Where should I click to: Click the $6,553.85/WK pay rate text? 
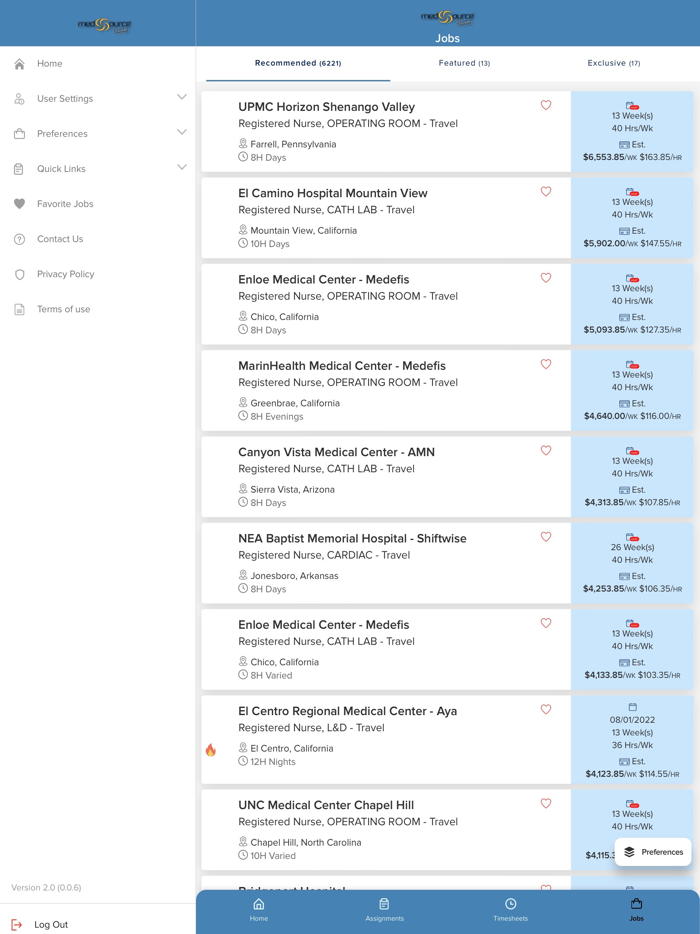pyautogui.click(x=610, y=158)
